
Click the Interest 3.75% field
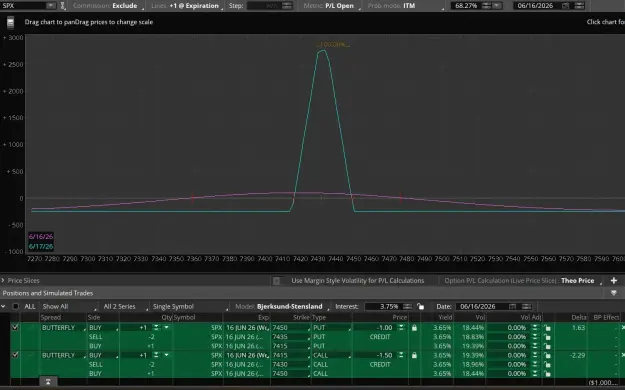click(x=383, y=306)
